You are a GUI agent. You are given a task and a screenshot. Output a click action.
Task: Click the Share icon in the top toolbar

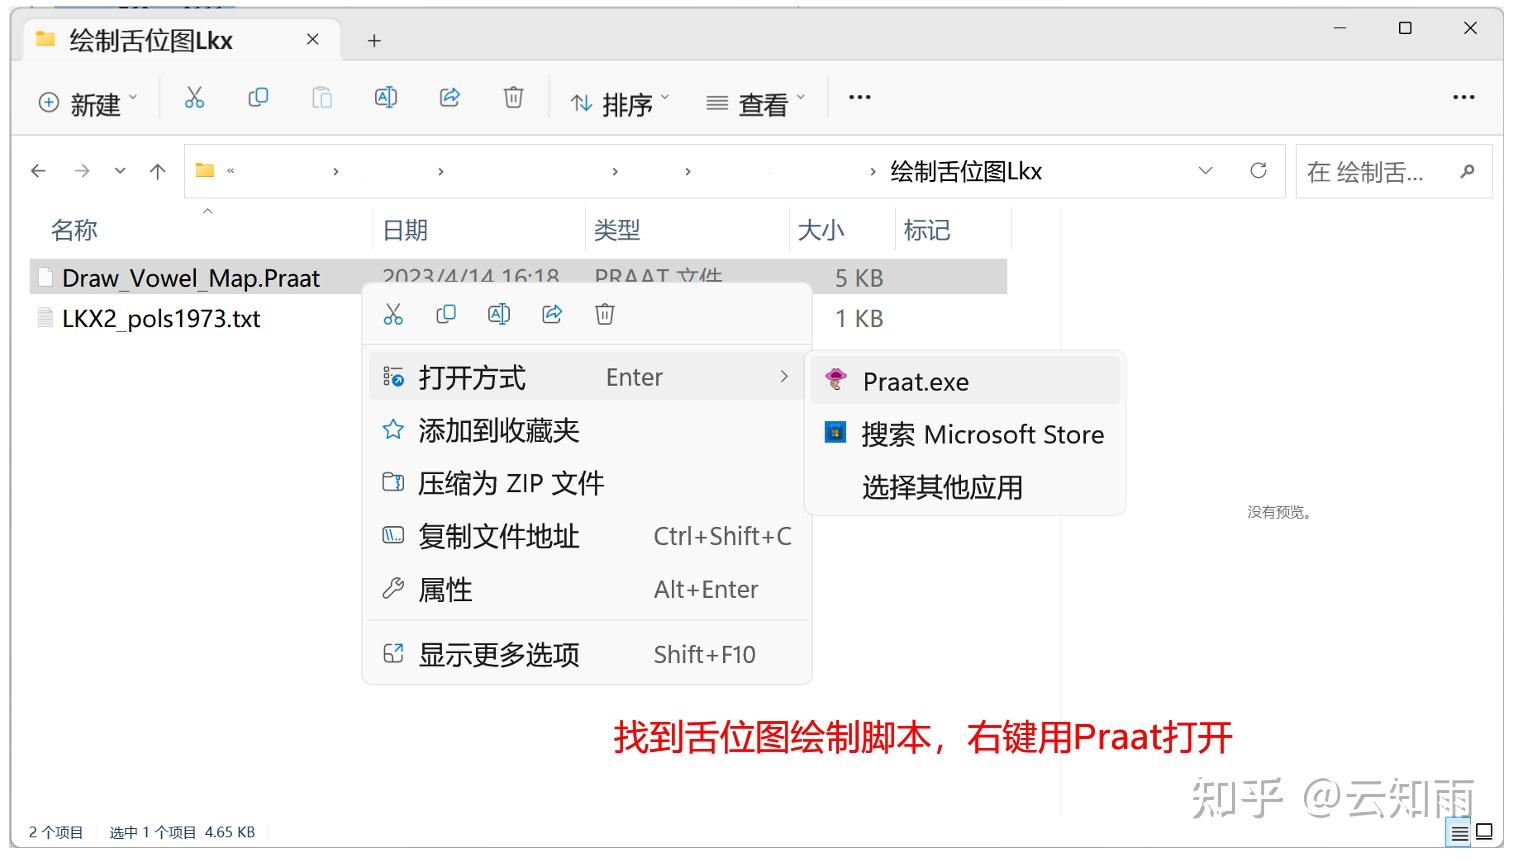tap(450, 97)
